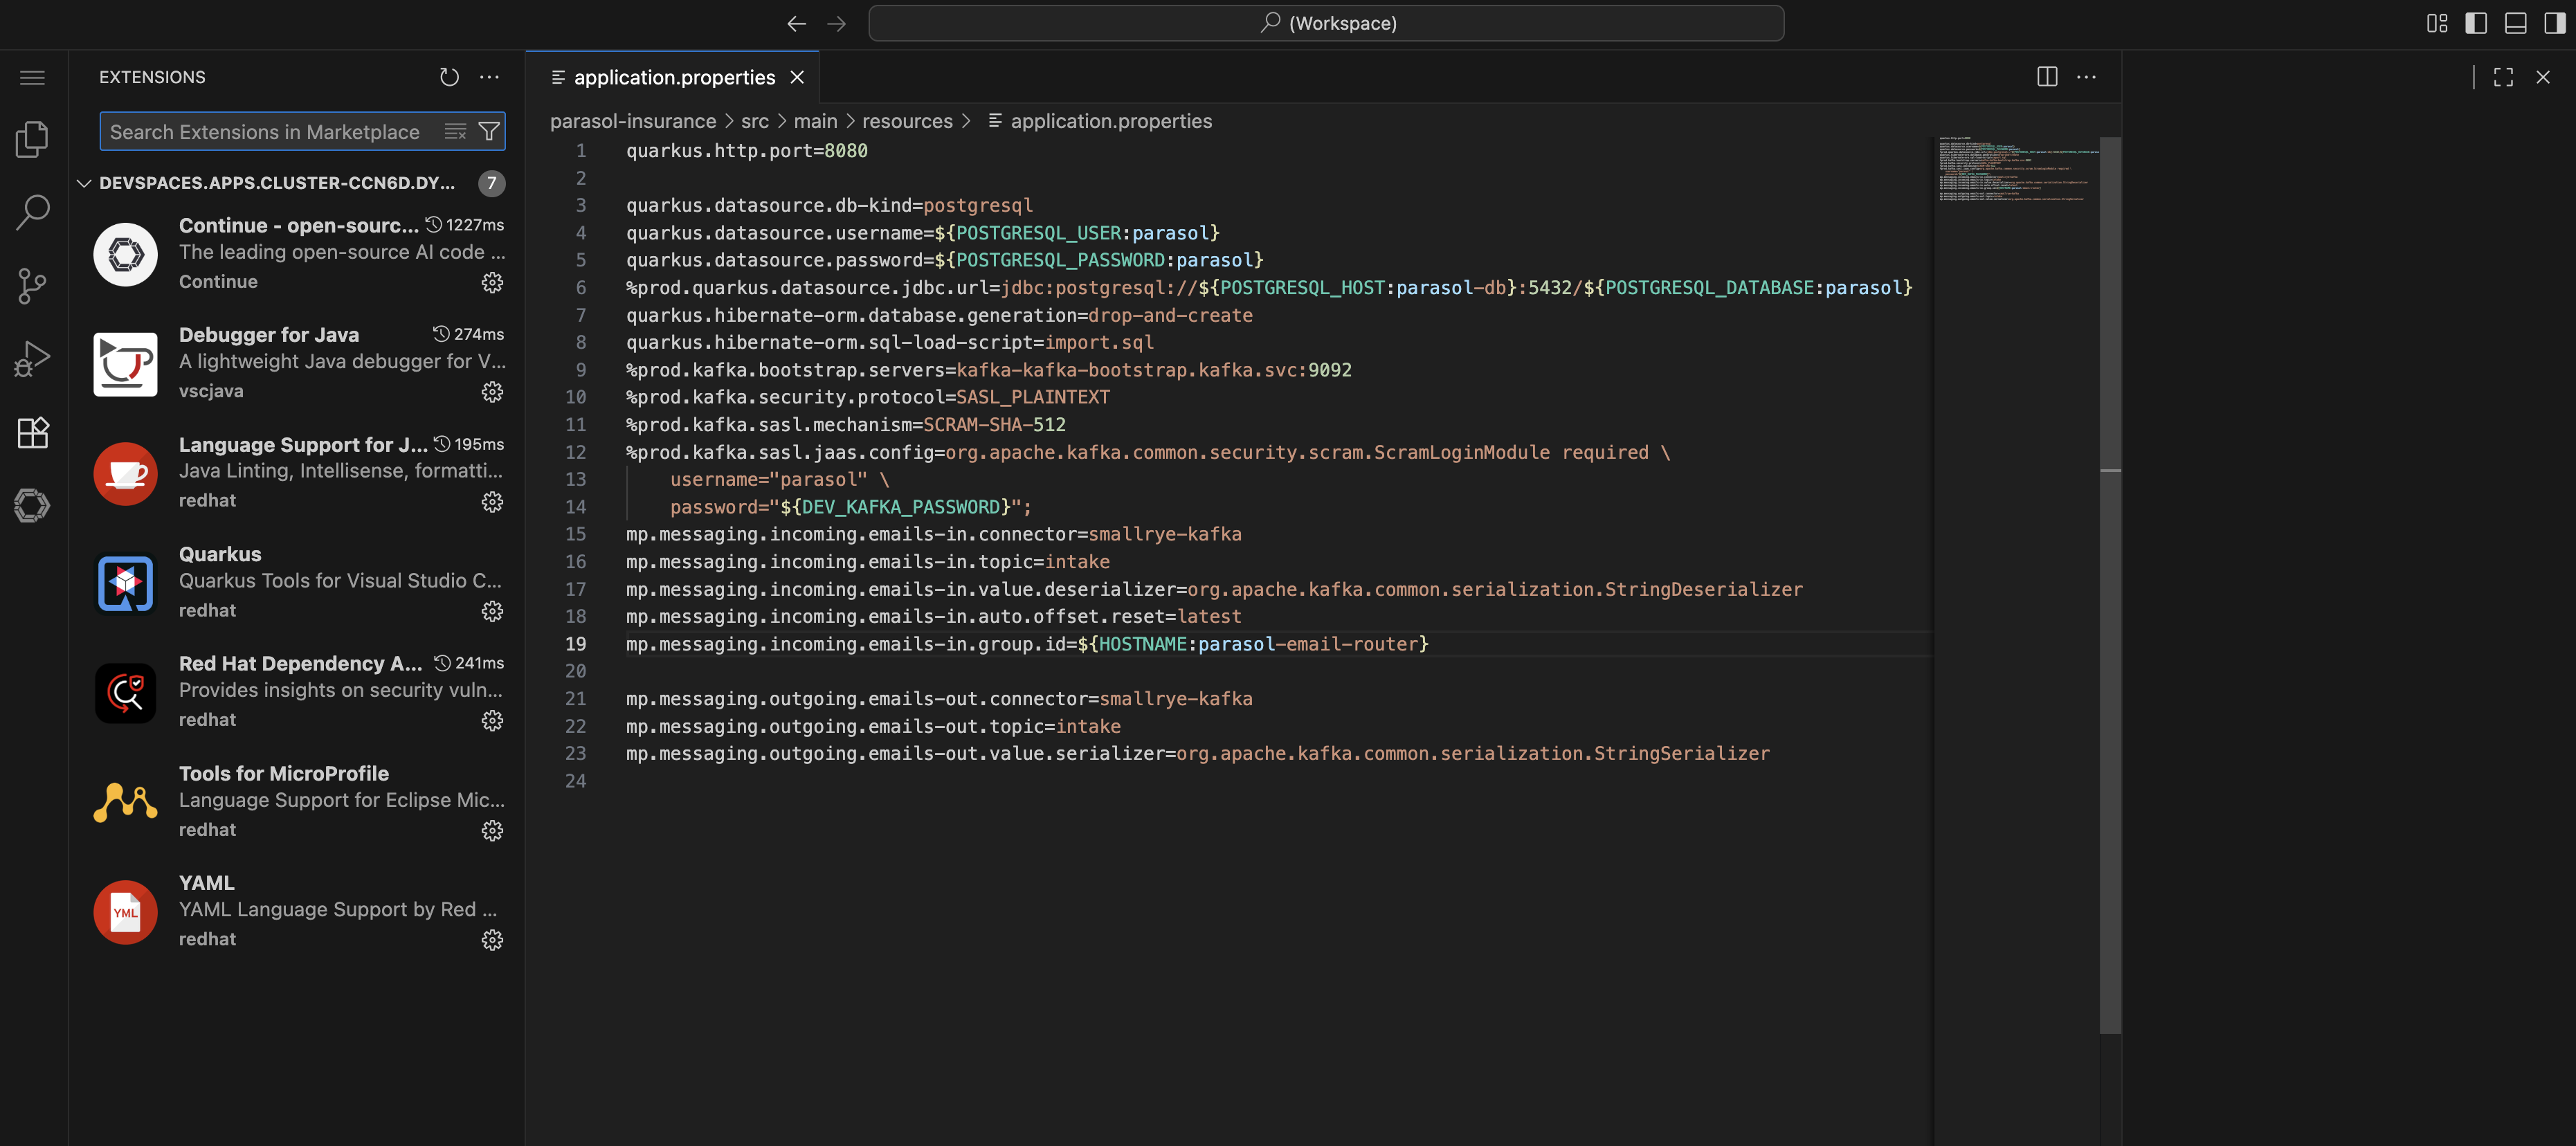Toggle the bottom panel visibility

pyautogui.click(x=2515, y=23)
